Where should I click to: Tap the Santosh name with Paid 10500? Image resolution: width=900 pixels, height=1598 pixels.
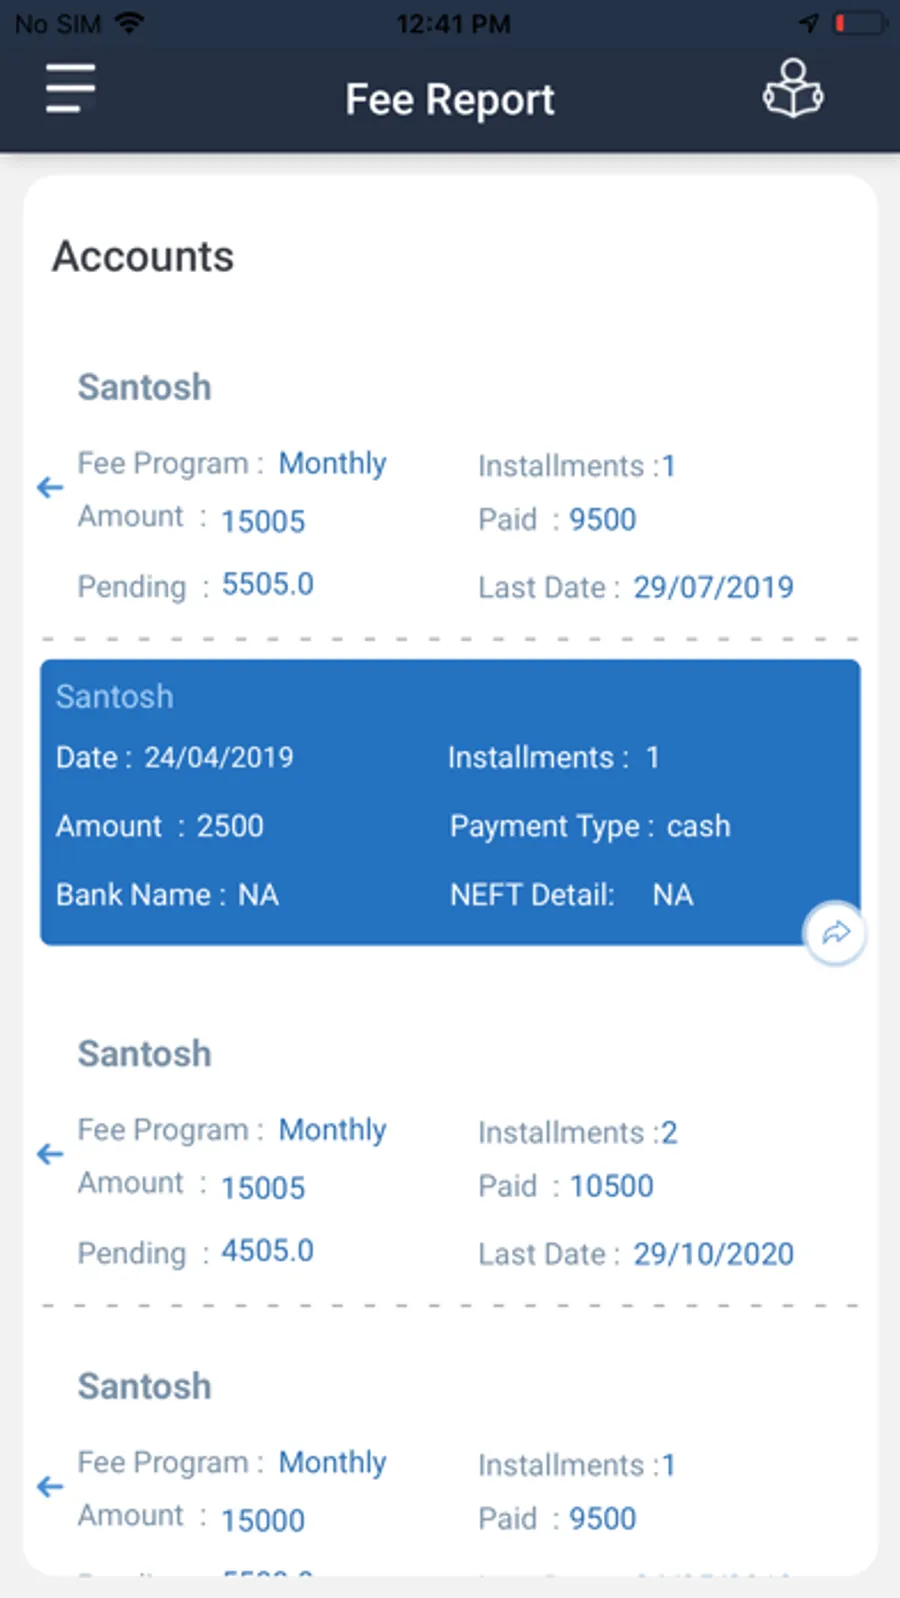(x=145, y=1053)
